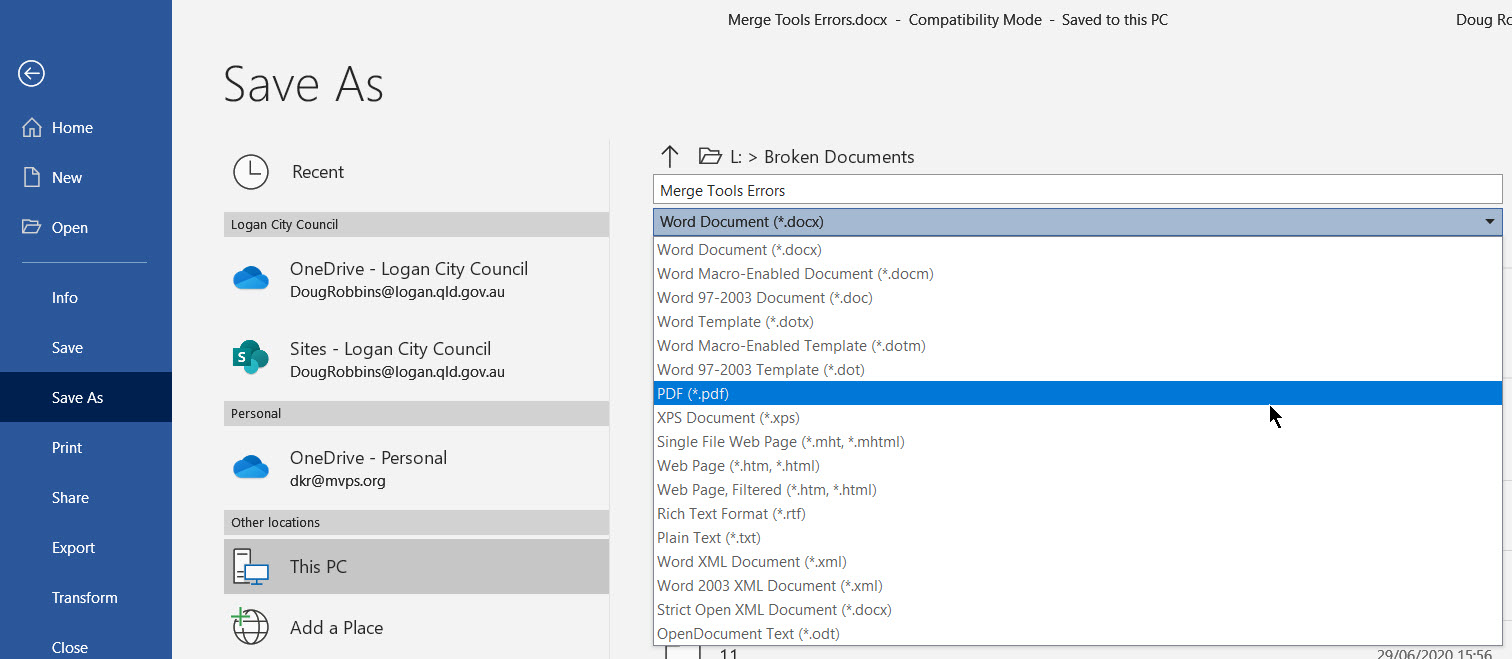Viewport: 1512px width, 659px height.
Task: Open Recent locations list
Action: pyautogui.click(x=416, y=172)
